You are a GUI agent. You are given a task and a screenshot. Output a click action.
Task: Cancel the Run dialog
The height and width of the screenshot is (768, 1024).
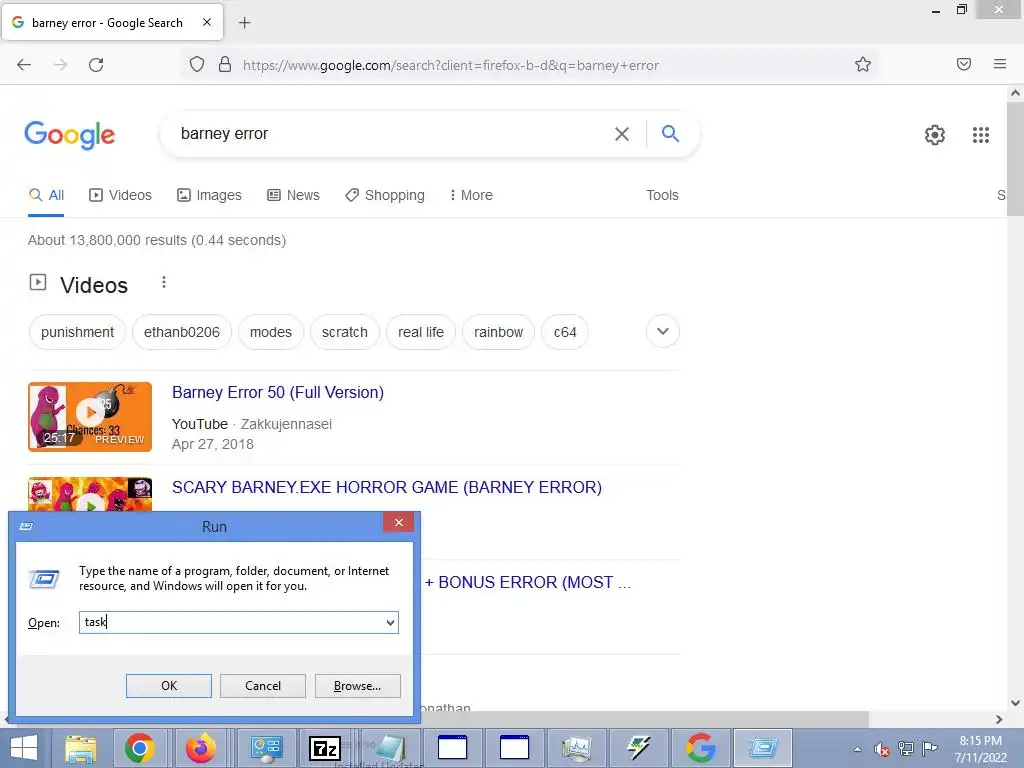click(x=263, y=686)
